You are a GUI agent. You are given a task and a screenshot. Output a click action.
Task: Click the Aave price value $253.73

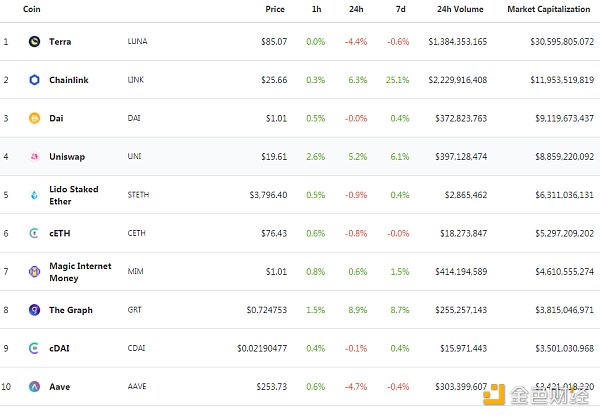[270, 386]
